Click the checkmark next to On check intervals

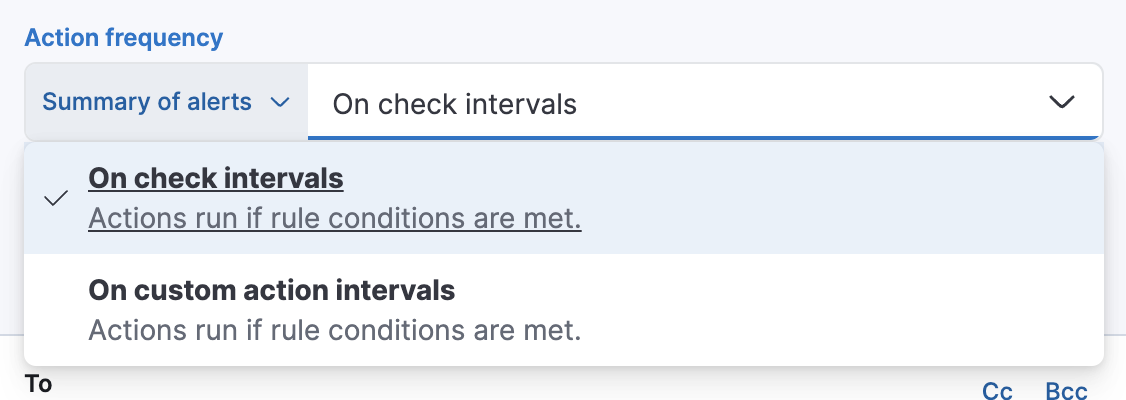(57, 198)
